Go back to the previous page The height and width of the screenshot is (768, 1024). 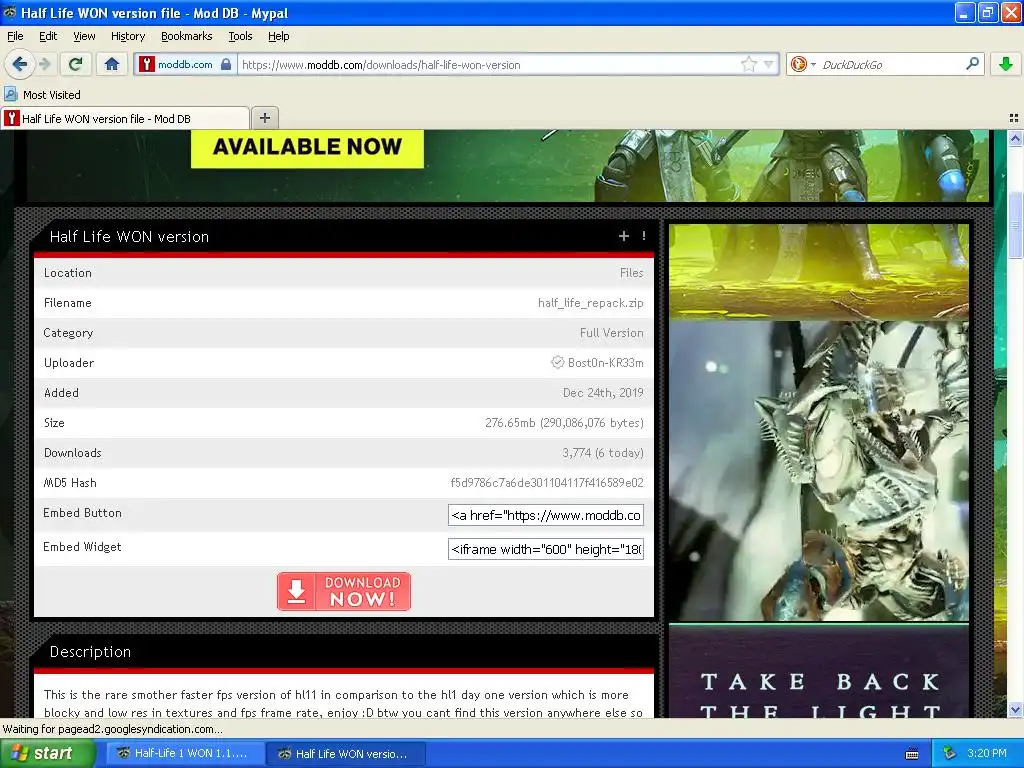[19, 64]
